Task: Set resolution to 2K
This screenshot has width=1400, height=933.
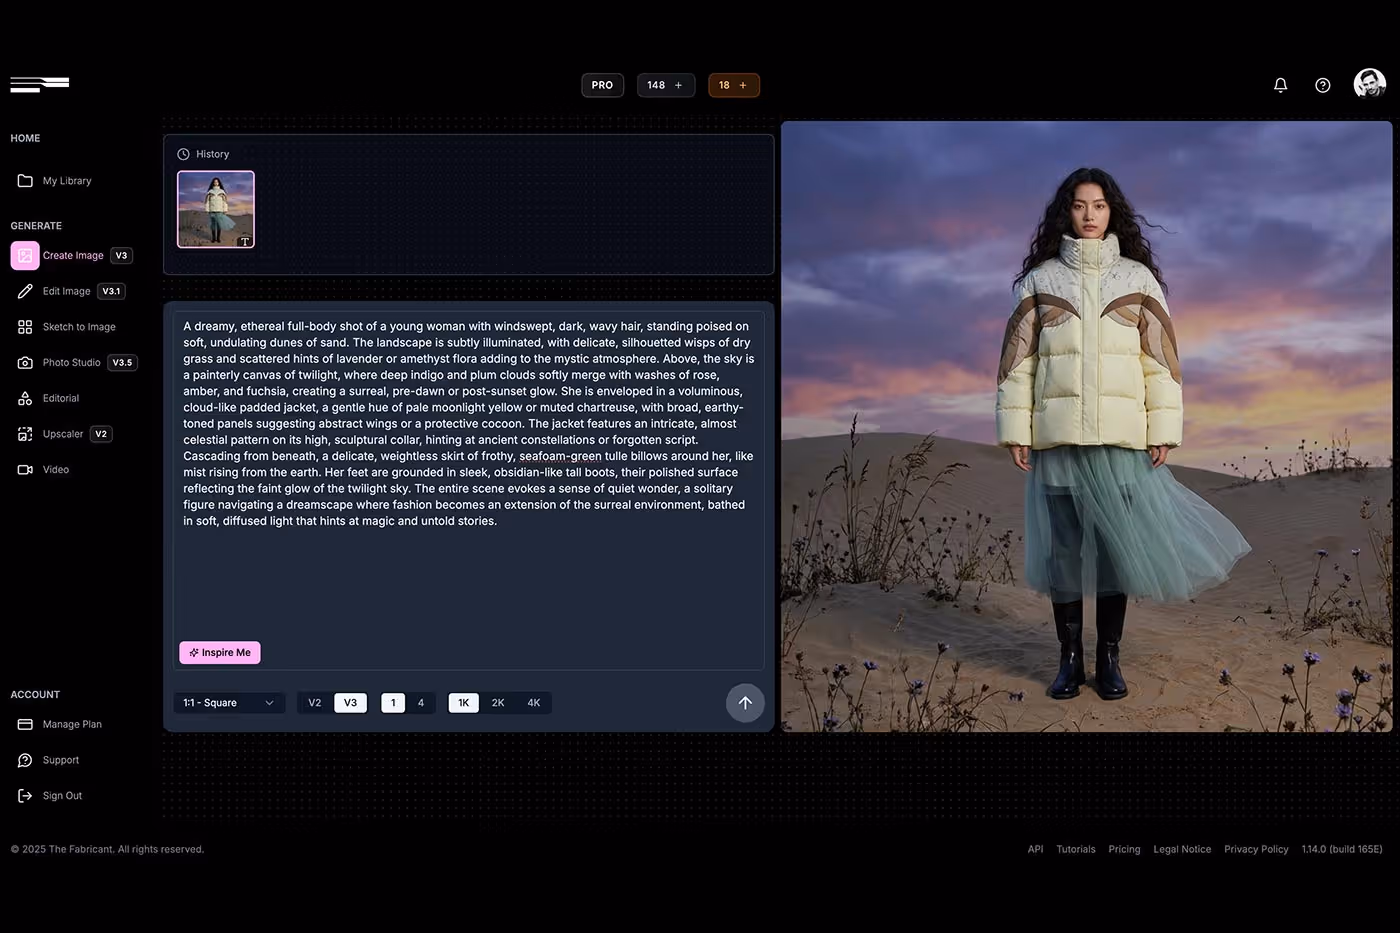Action: 498,702
